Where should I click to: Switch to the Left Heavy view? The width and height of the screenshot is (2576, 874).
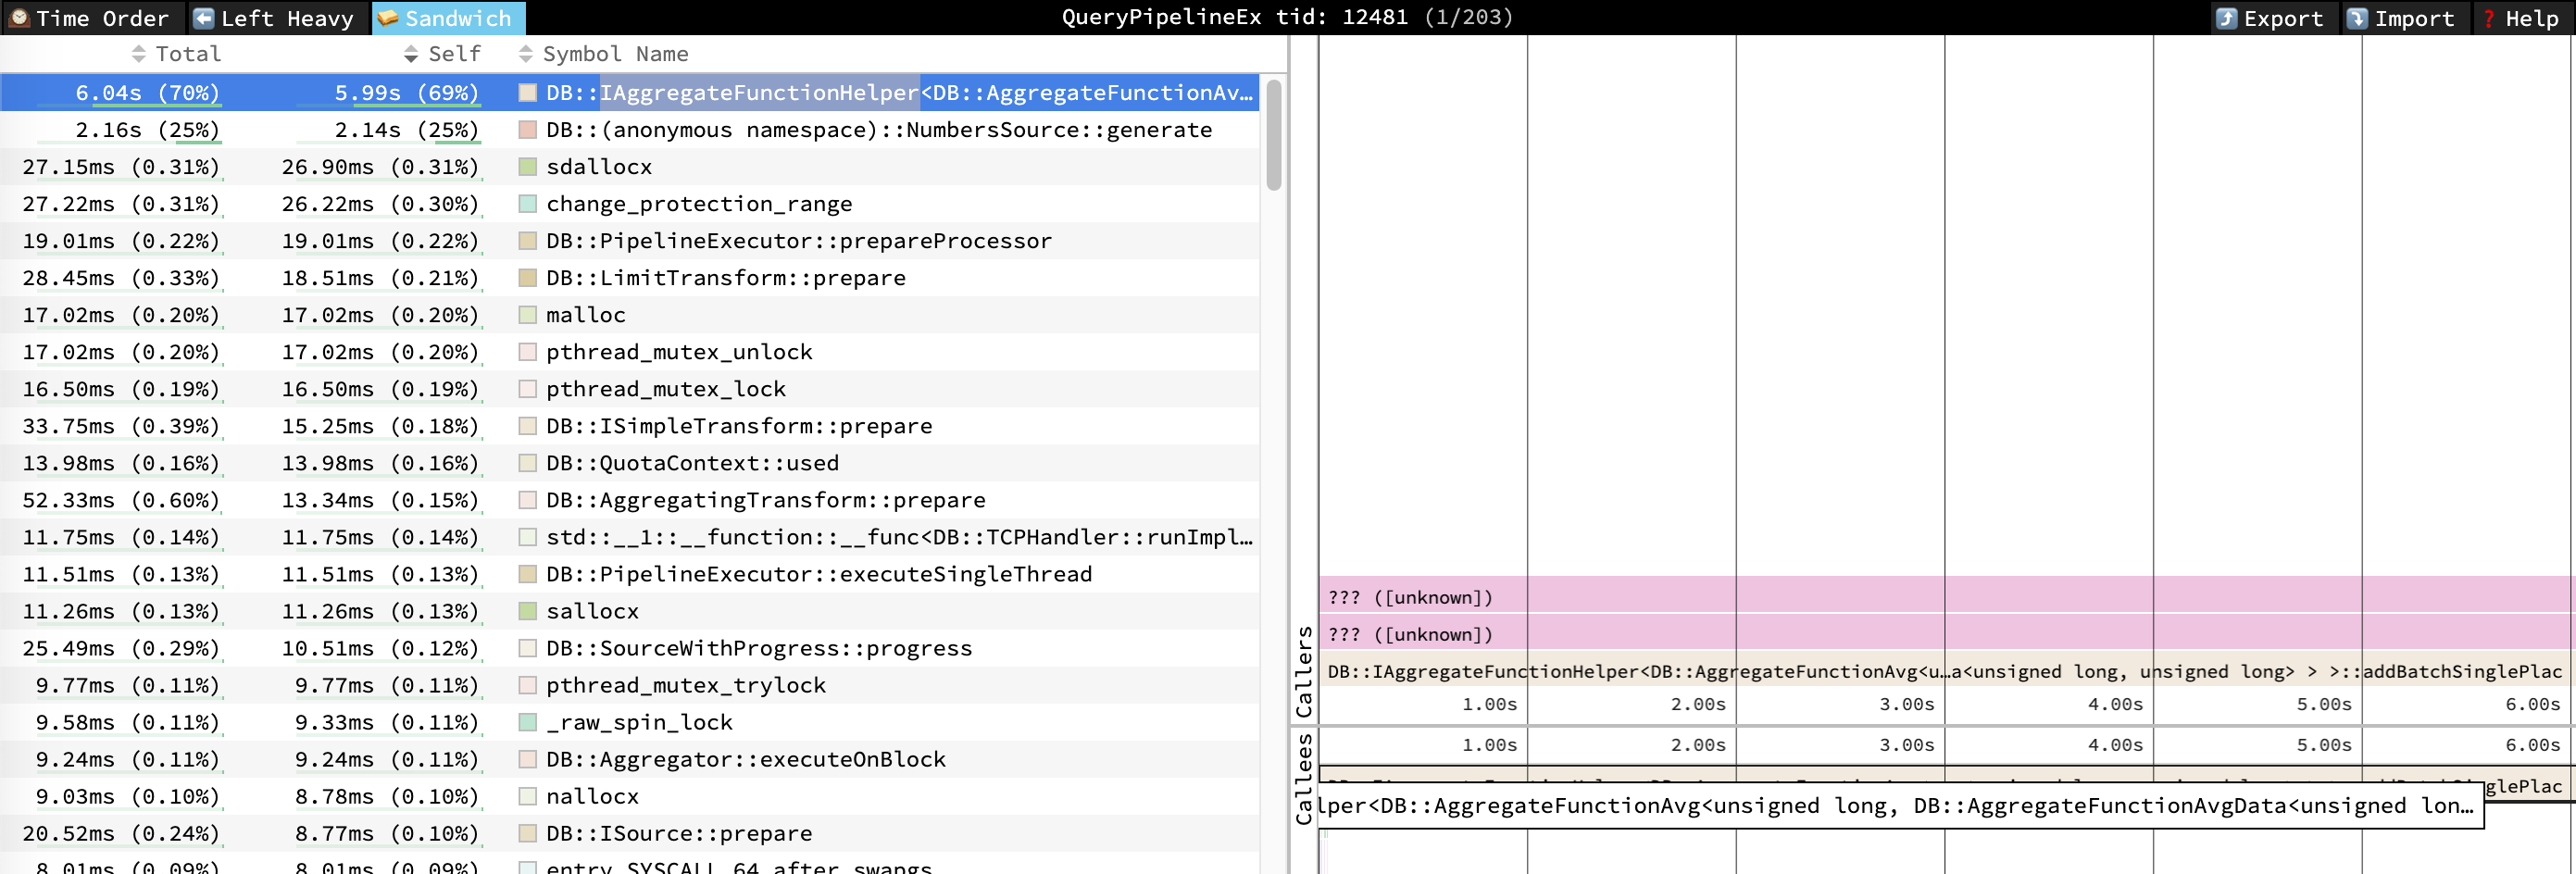[287, 18]
